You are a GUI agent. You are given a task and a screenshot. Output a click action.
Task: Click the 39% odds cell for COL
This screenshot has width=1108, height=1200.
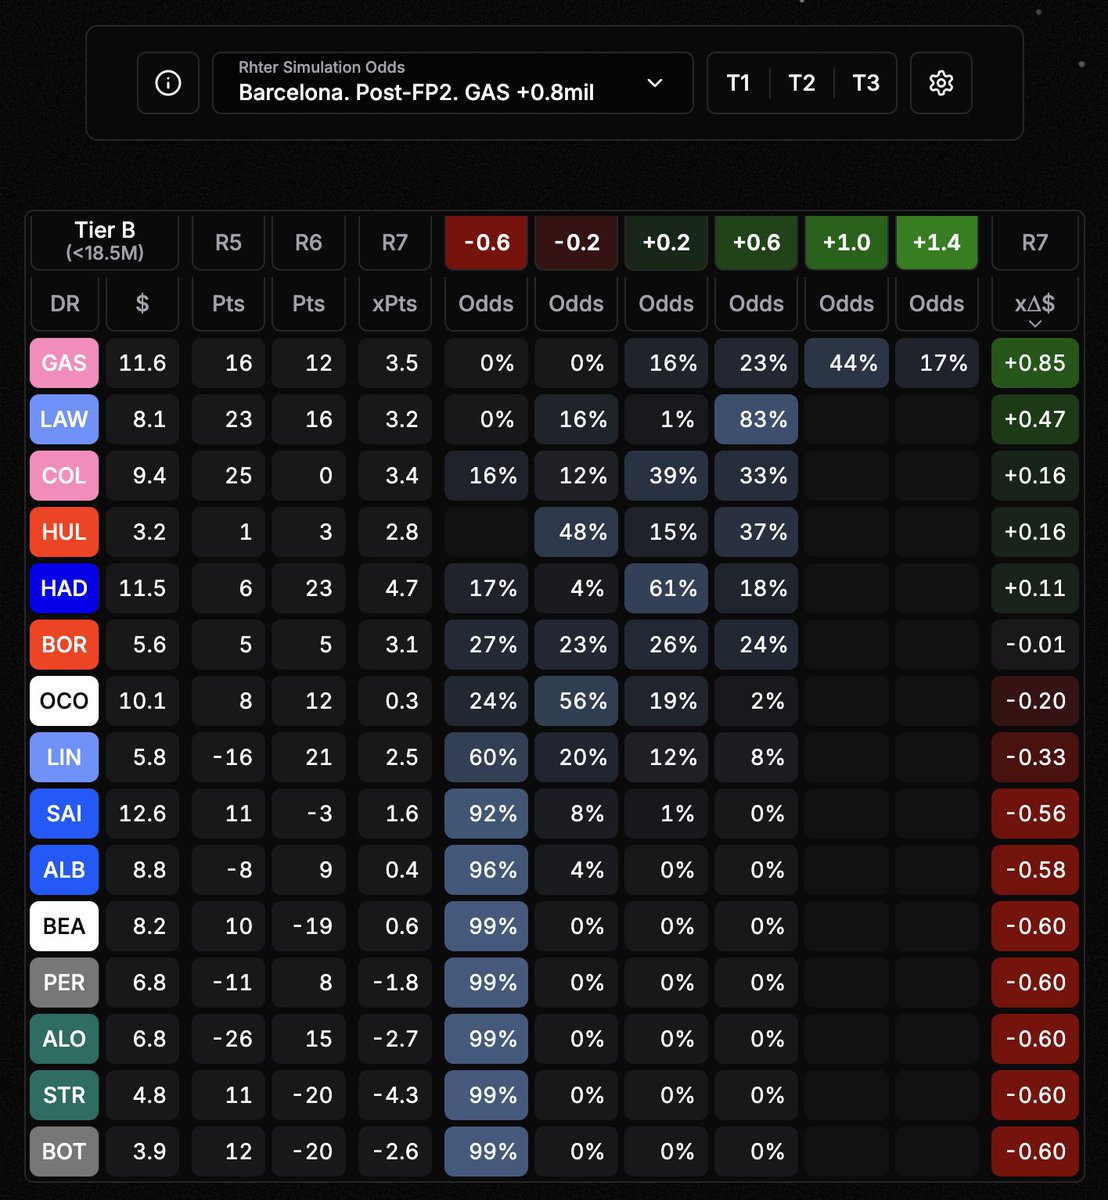pos(666,475)
